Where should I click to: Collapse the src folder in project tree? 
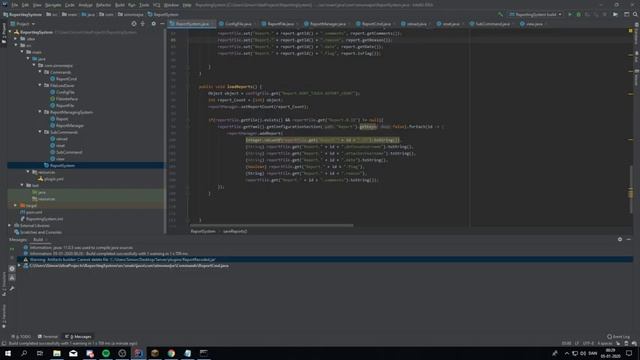tap(16, 45)
